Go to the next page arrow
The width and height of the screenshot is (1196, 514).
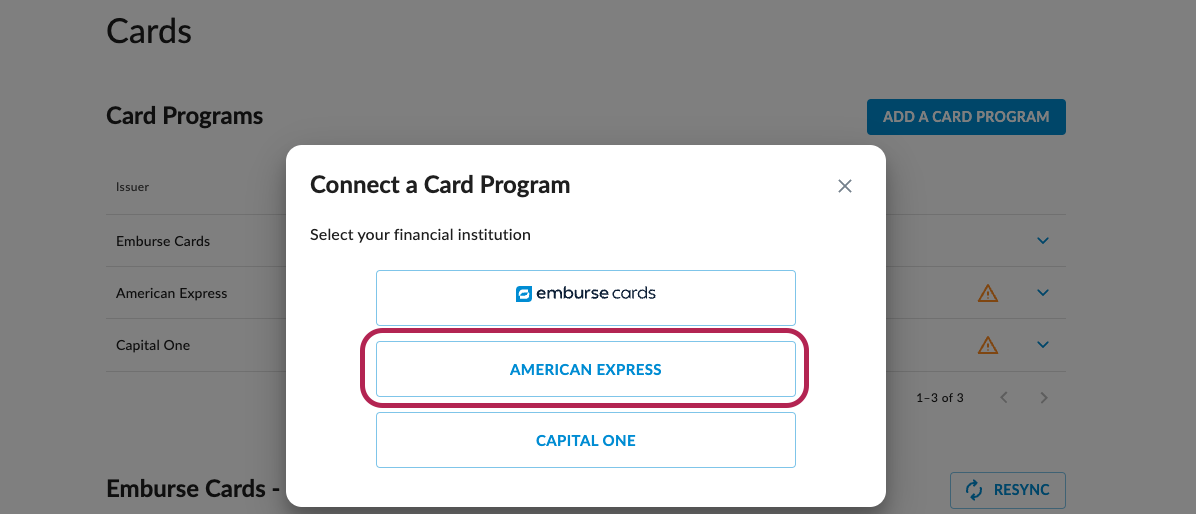click(1043, 398)
